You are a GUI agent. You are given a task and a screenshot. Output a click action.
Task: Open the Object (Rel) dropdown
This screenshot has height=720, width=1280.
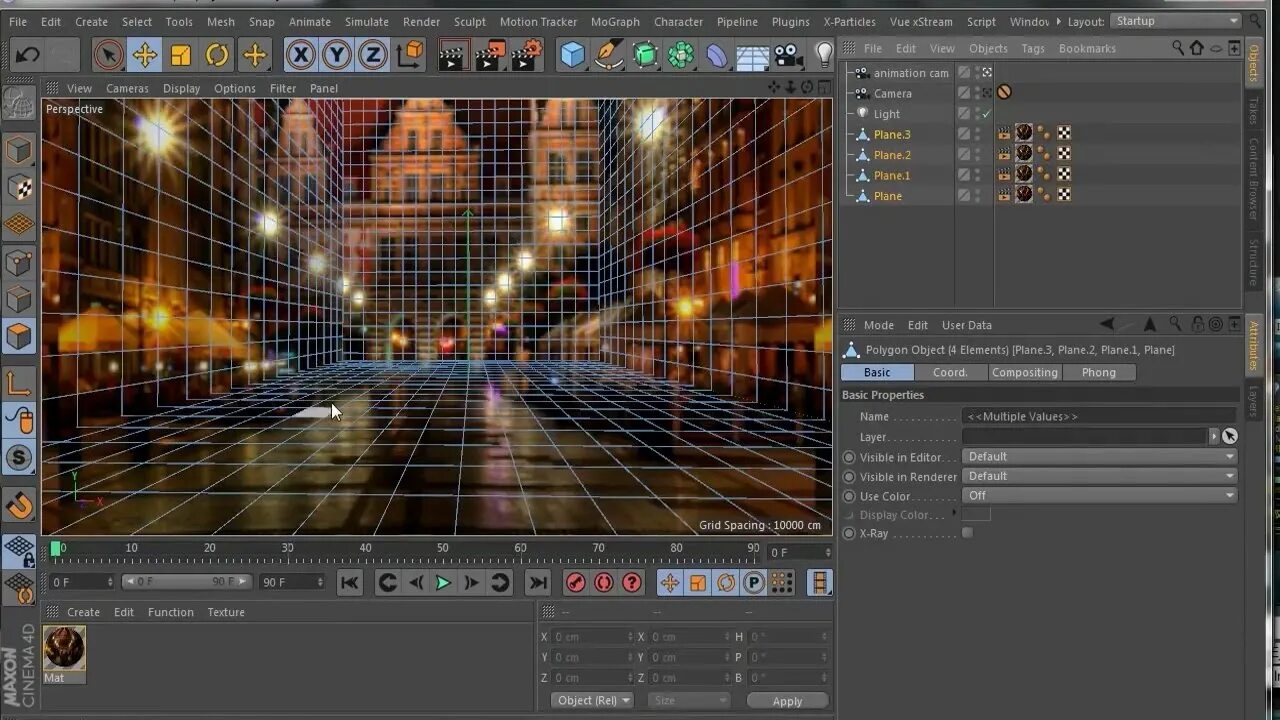click(592, 700)
